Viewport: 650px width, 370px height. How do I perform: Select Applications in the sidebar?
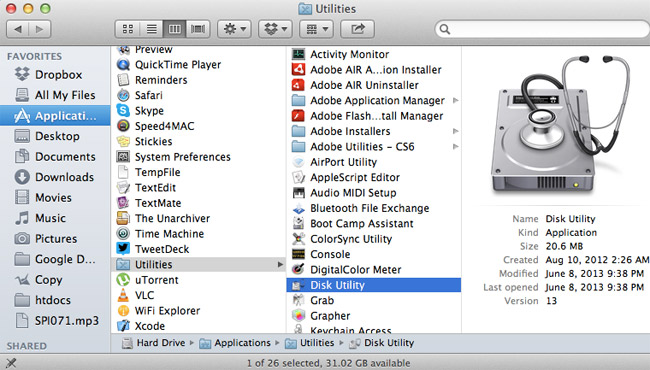(55, 116)
